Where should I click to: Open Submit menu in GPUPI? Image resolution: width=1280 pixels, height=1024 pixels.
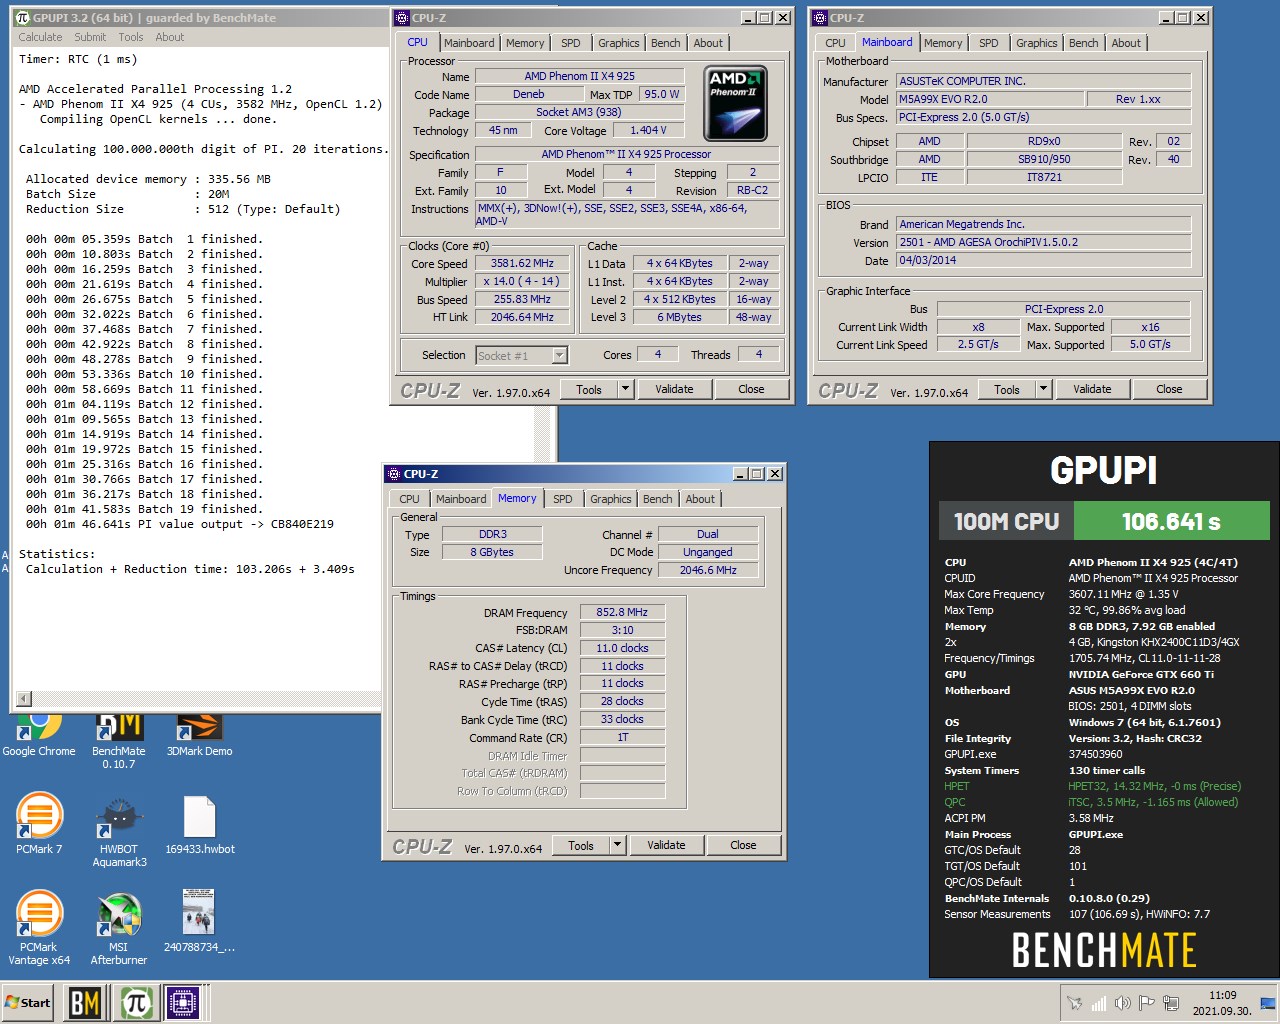(x=90, y=37)
